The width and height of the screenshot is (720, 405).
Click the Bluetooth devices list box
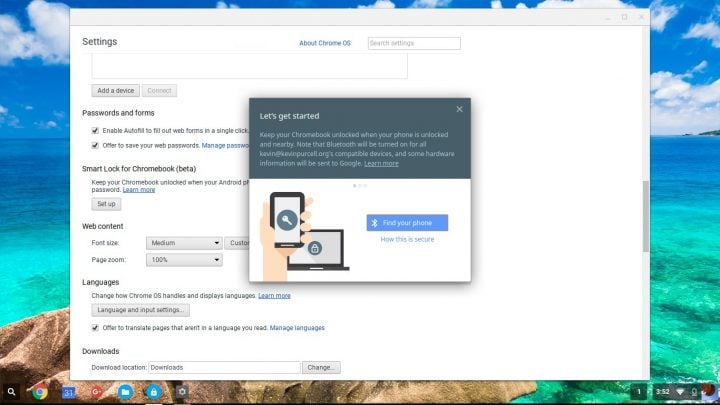[249, 66]
